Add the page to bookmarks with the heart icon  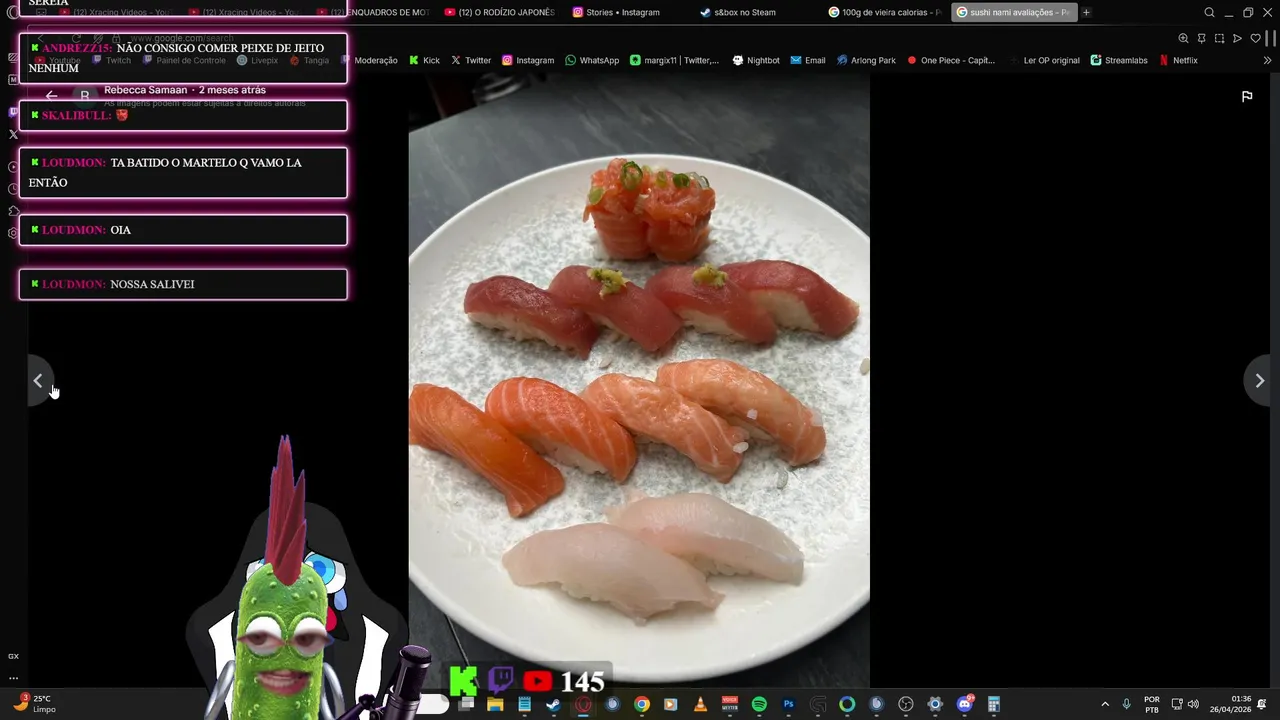(1255, 38)
